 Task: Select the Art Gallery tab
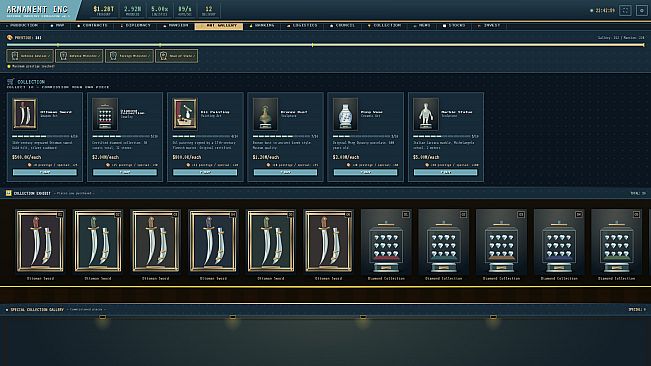[219, 26]
